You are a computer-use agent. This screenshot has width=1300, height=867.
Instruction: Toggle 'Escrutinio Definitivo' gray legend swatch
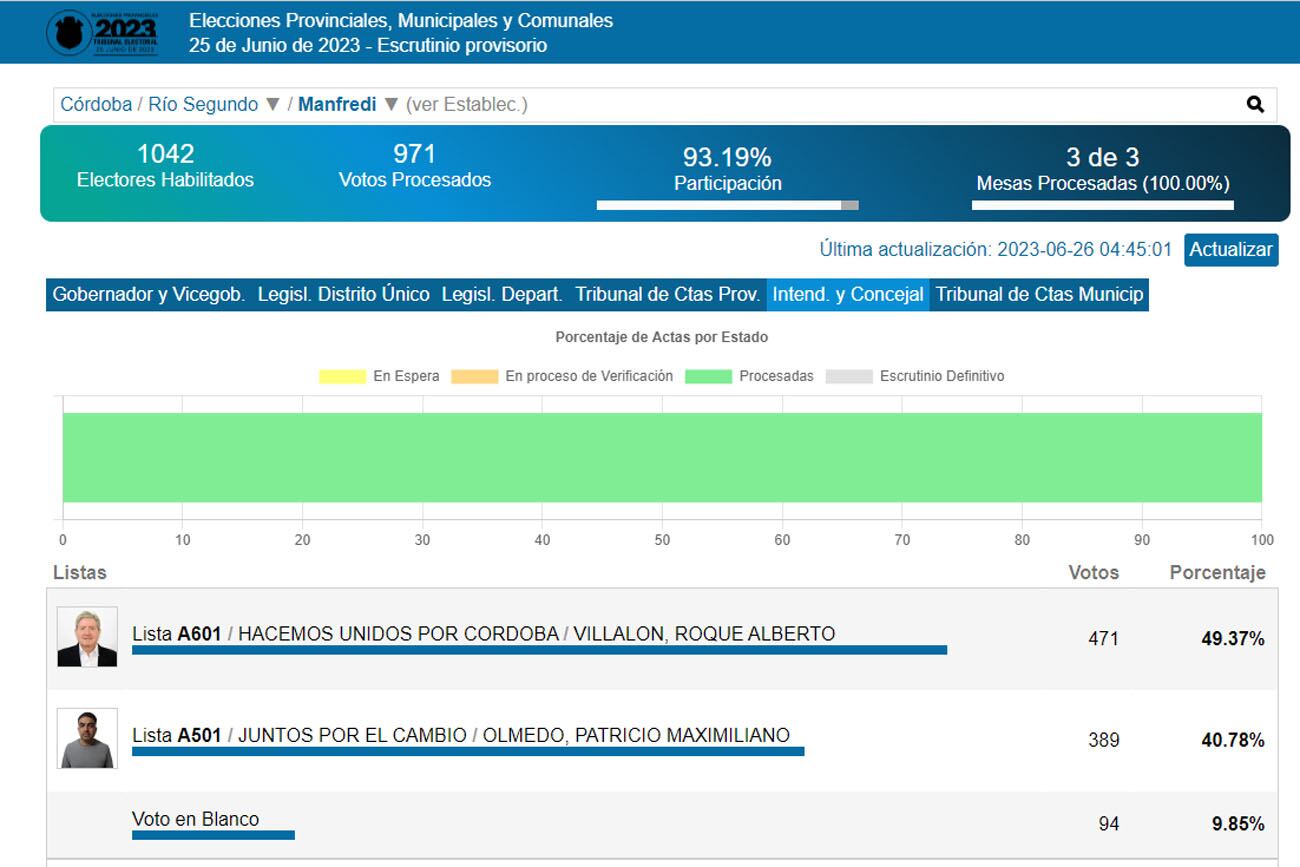coord(849,376)
